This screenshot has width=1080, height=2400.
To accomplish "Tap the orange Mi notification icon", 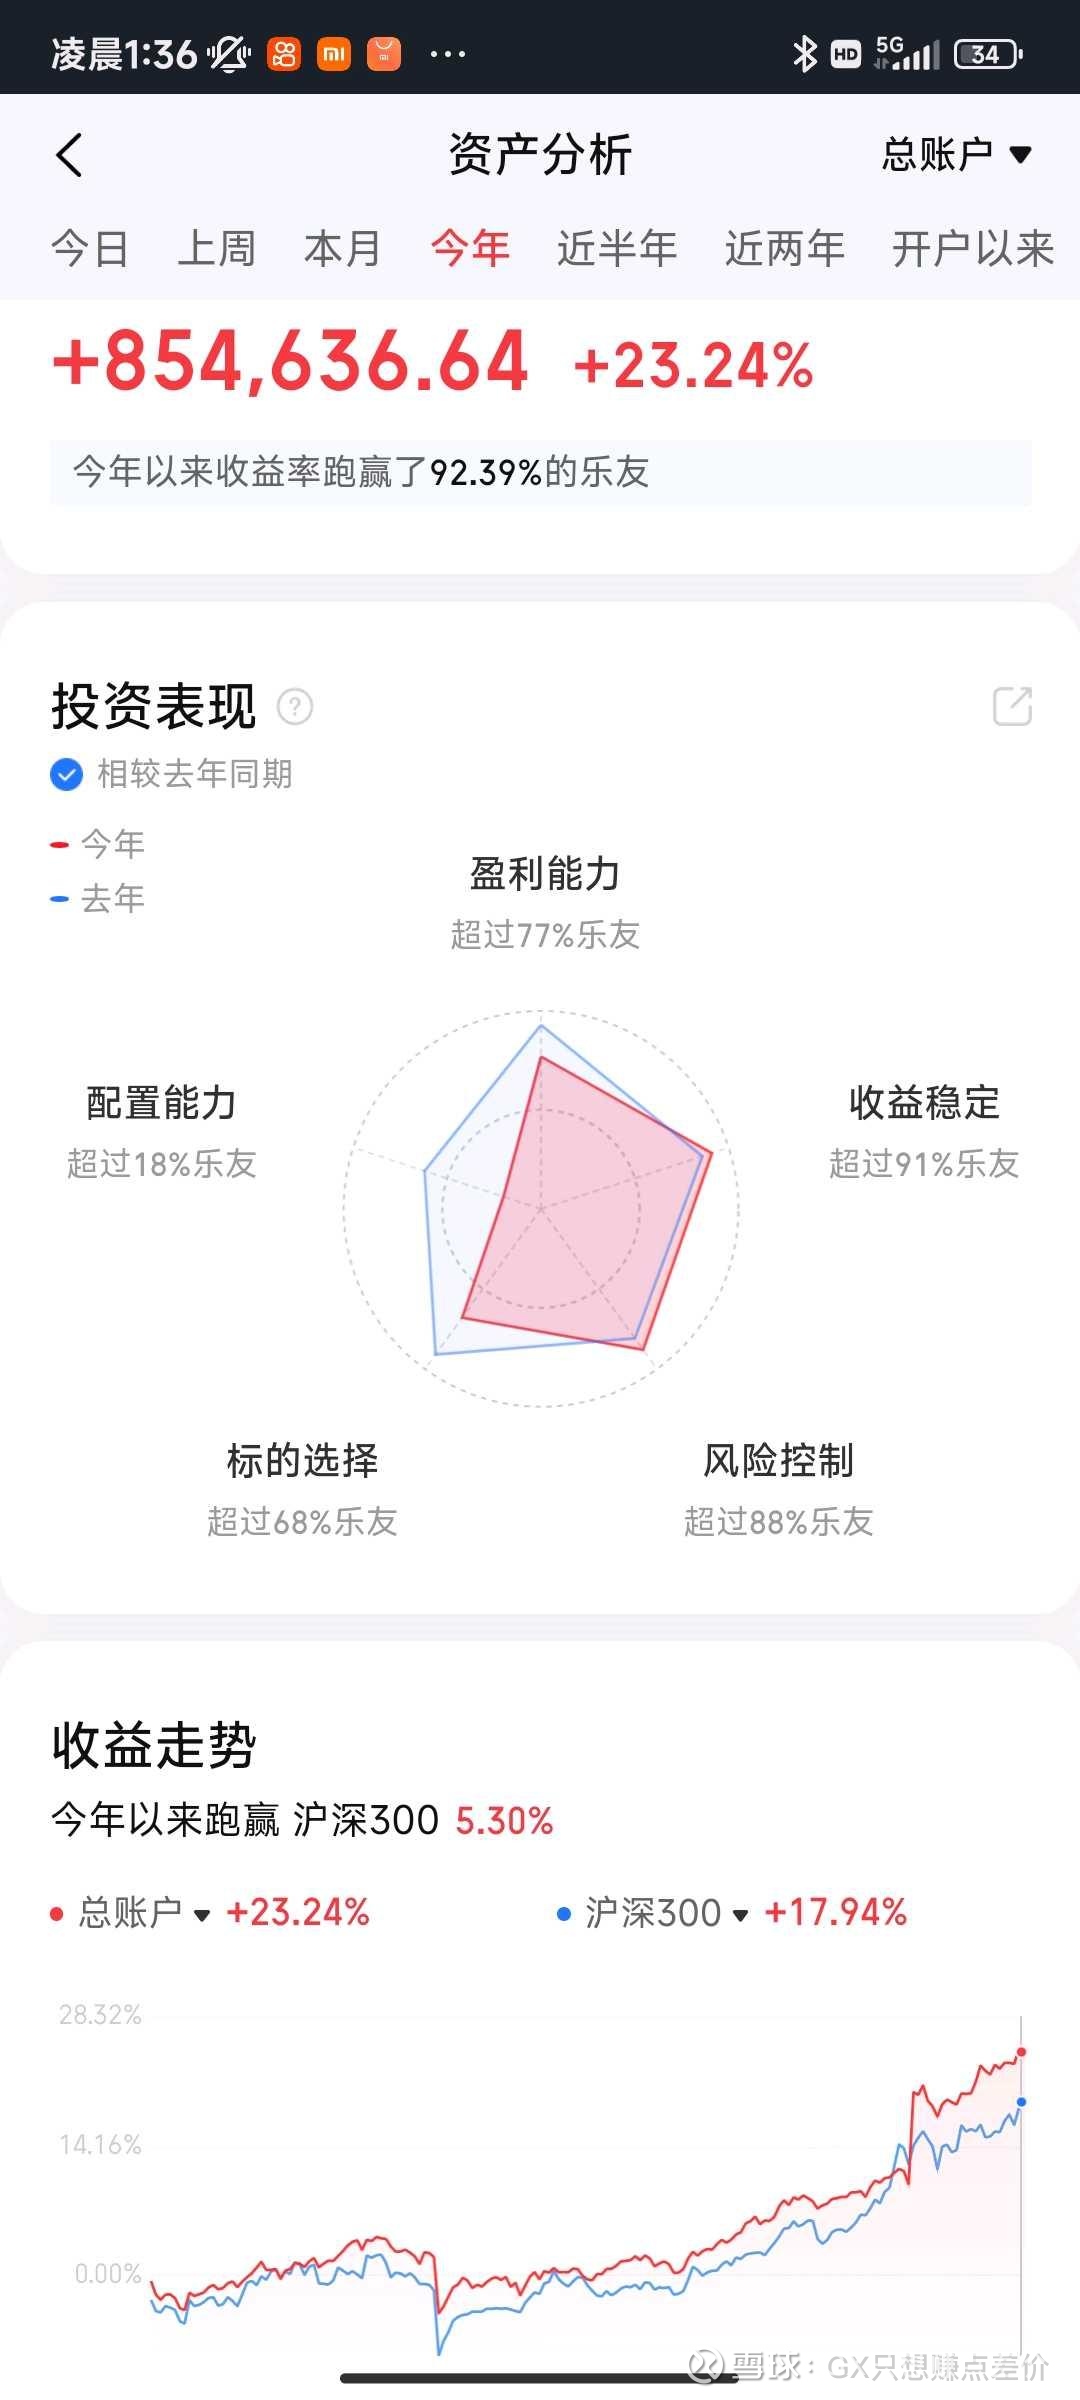I will (334, 54).
